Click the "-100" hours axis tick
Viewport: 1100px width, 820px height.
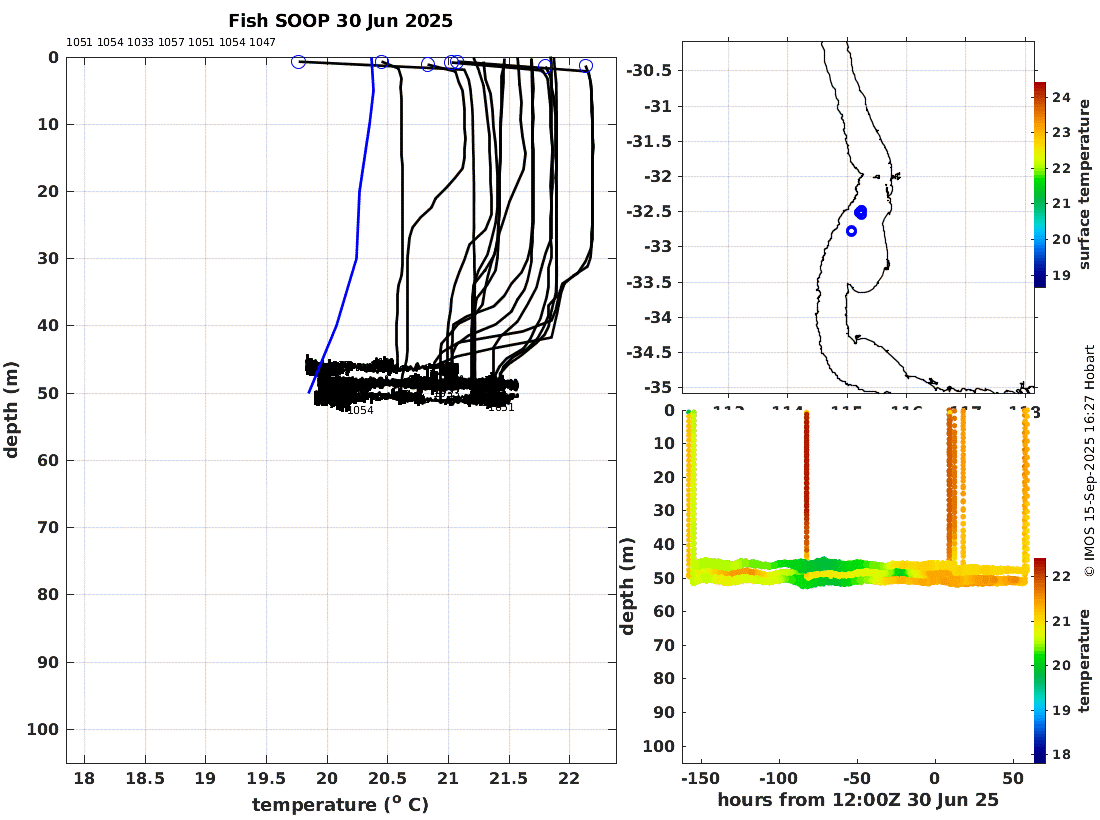[778, 779]
